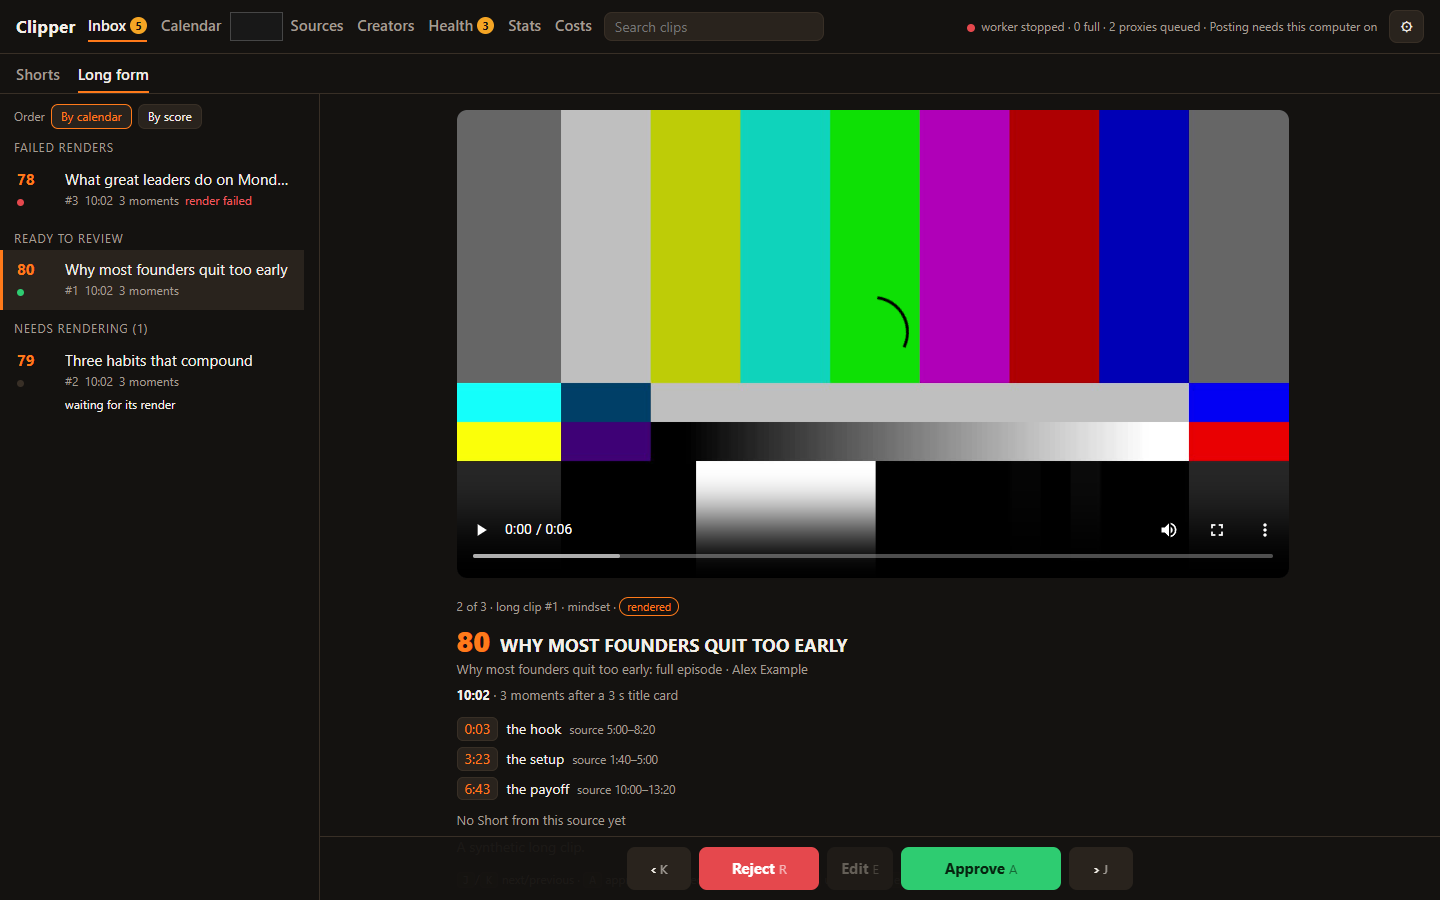Select 'What great leaders do on Mond...' clip
The image size is (1440, 900).
click(x=152, y=189)
